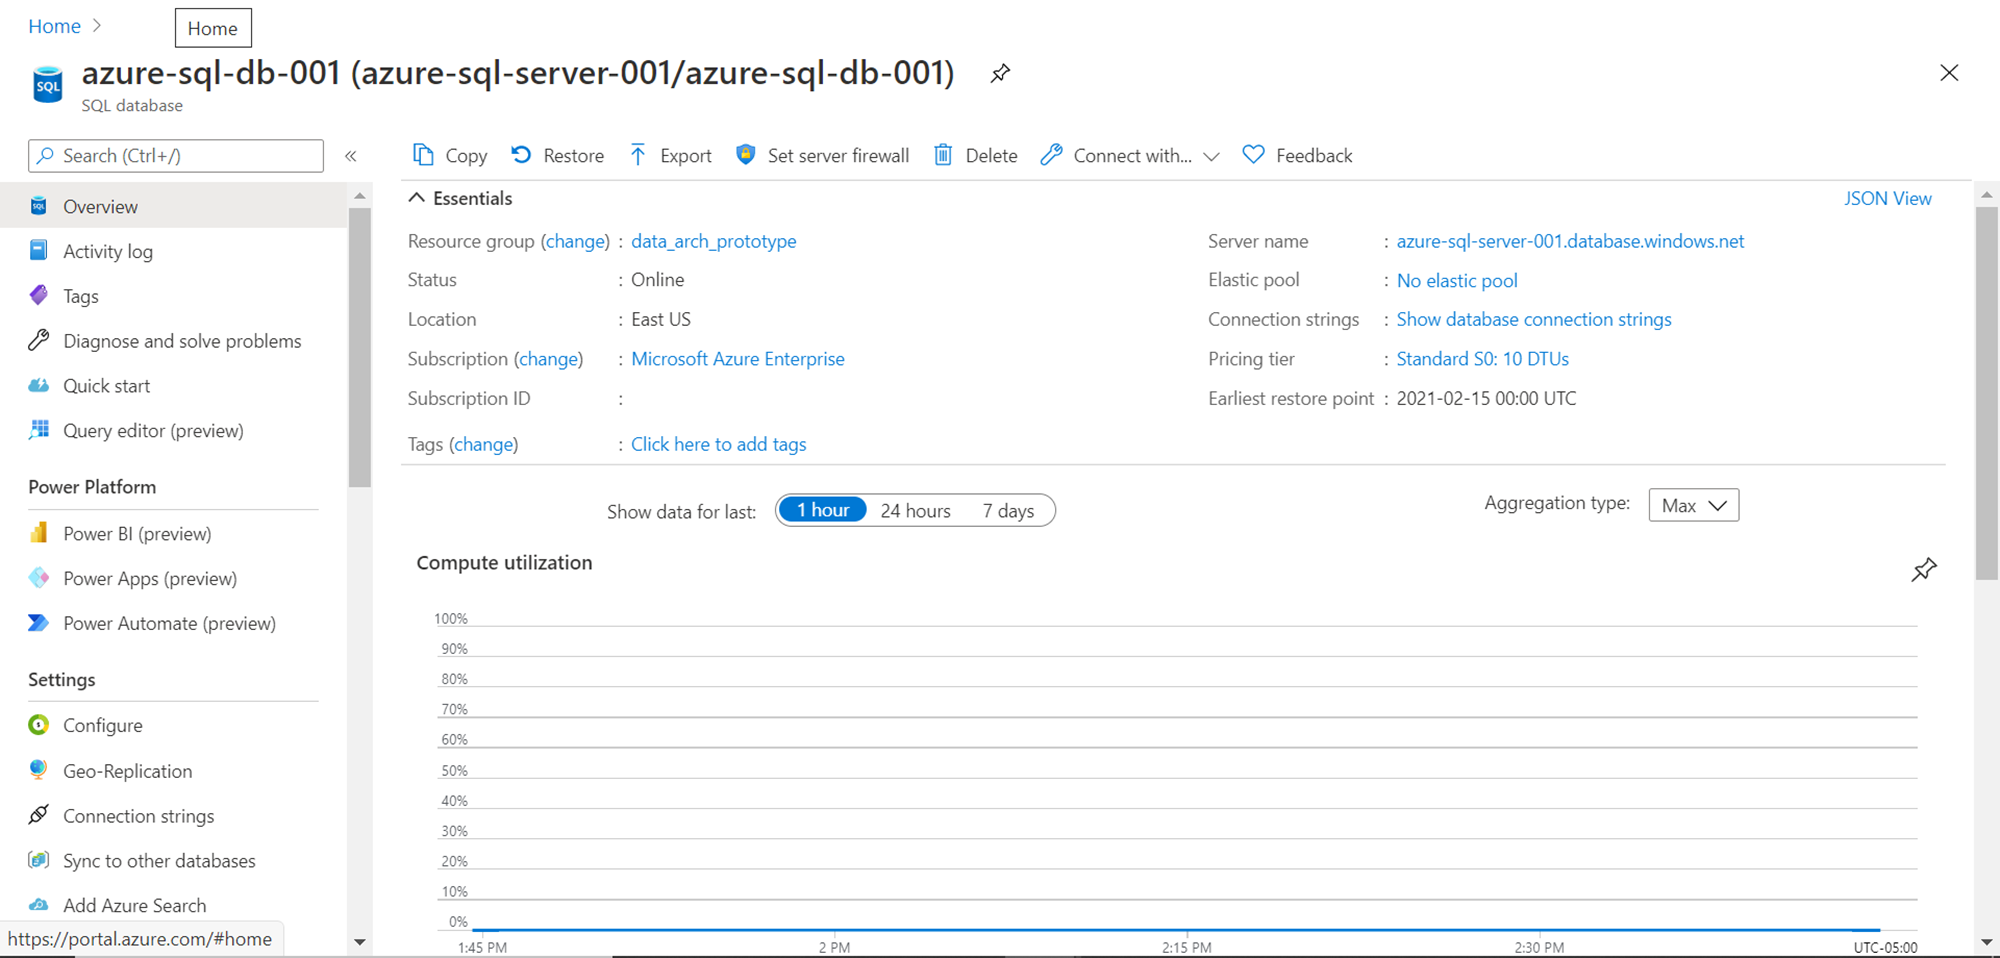Open the Aggregation type dropdown
This screenshot has height=958, width=2000.
tap(1694, 505)
